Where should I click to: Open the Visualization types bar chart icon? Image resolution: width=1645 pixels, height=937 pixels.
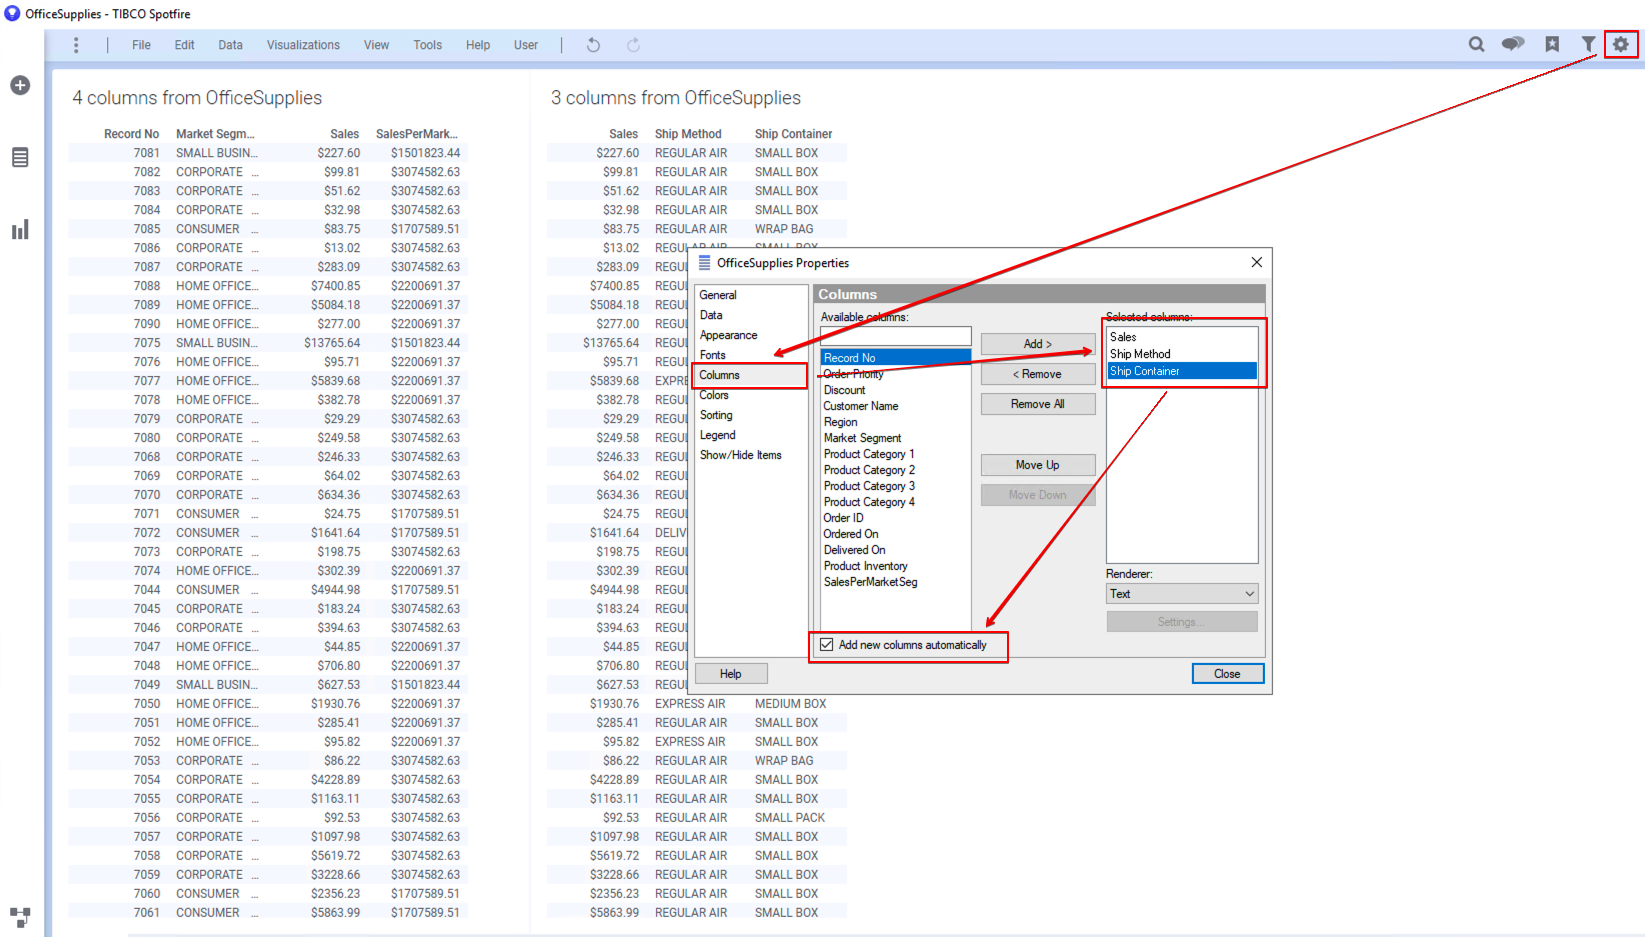[20, 229]
